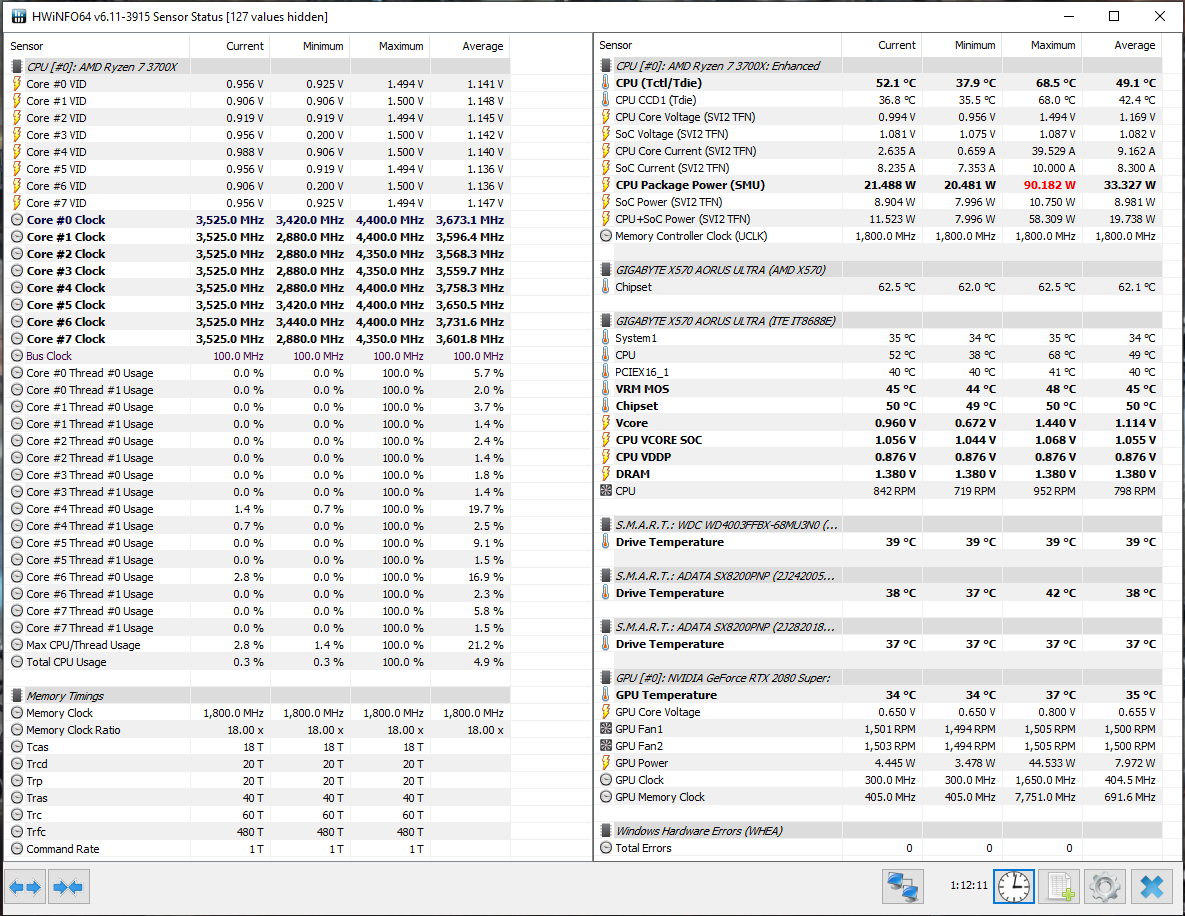Collapse GIGABYTE X570 AORUS ULTRA (ITE IT8688E) group
This screenshot has height=916, width=1185.
click(x=605, y=320)
